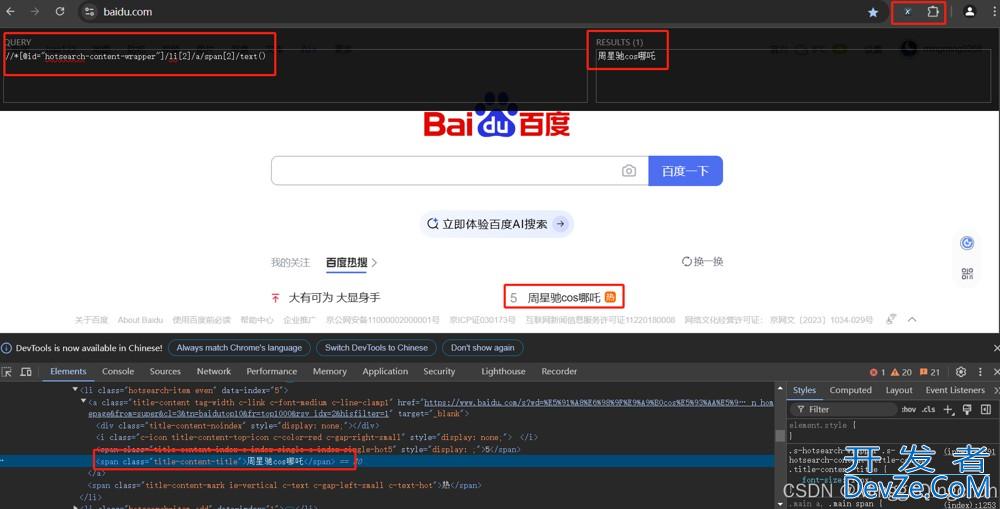The width and height of the screenshot is (1000, 509).
Task: Toggle the .cls element classes button
Action: (929, 409)
